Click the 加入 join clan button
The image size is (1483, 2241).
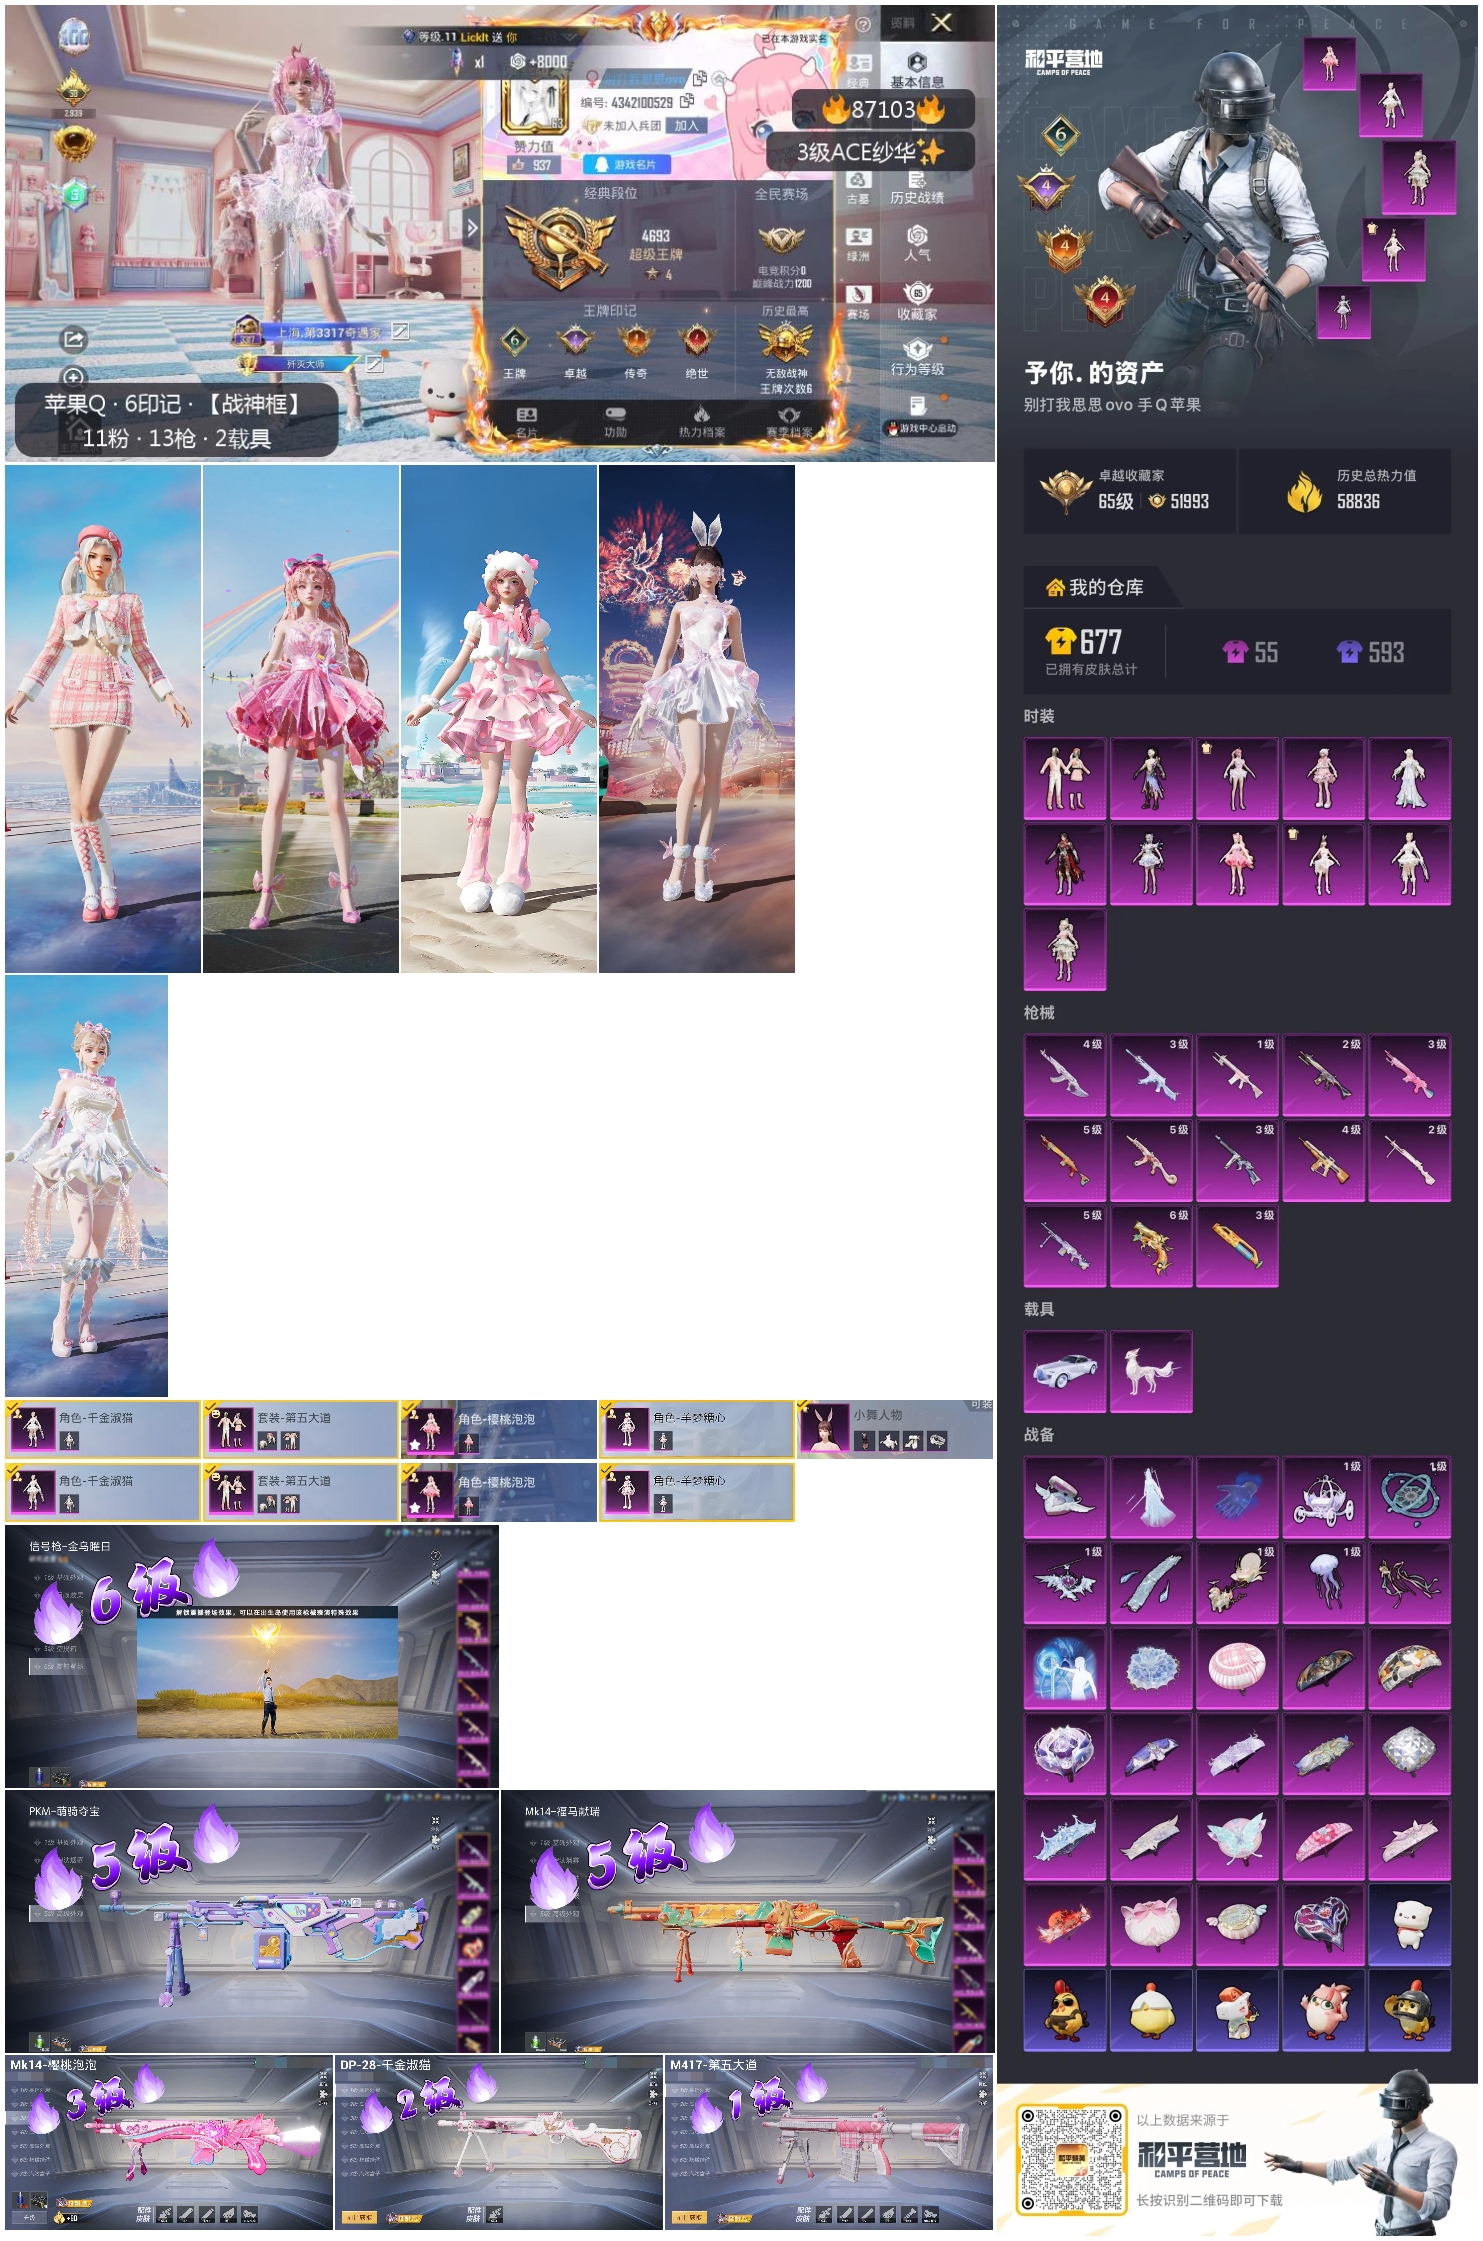point(686,126)
